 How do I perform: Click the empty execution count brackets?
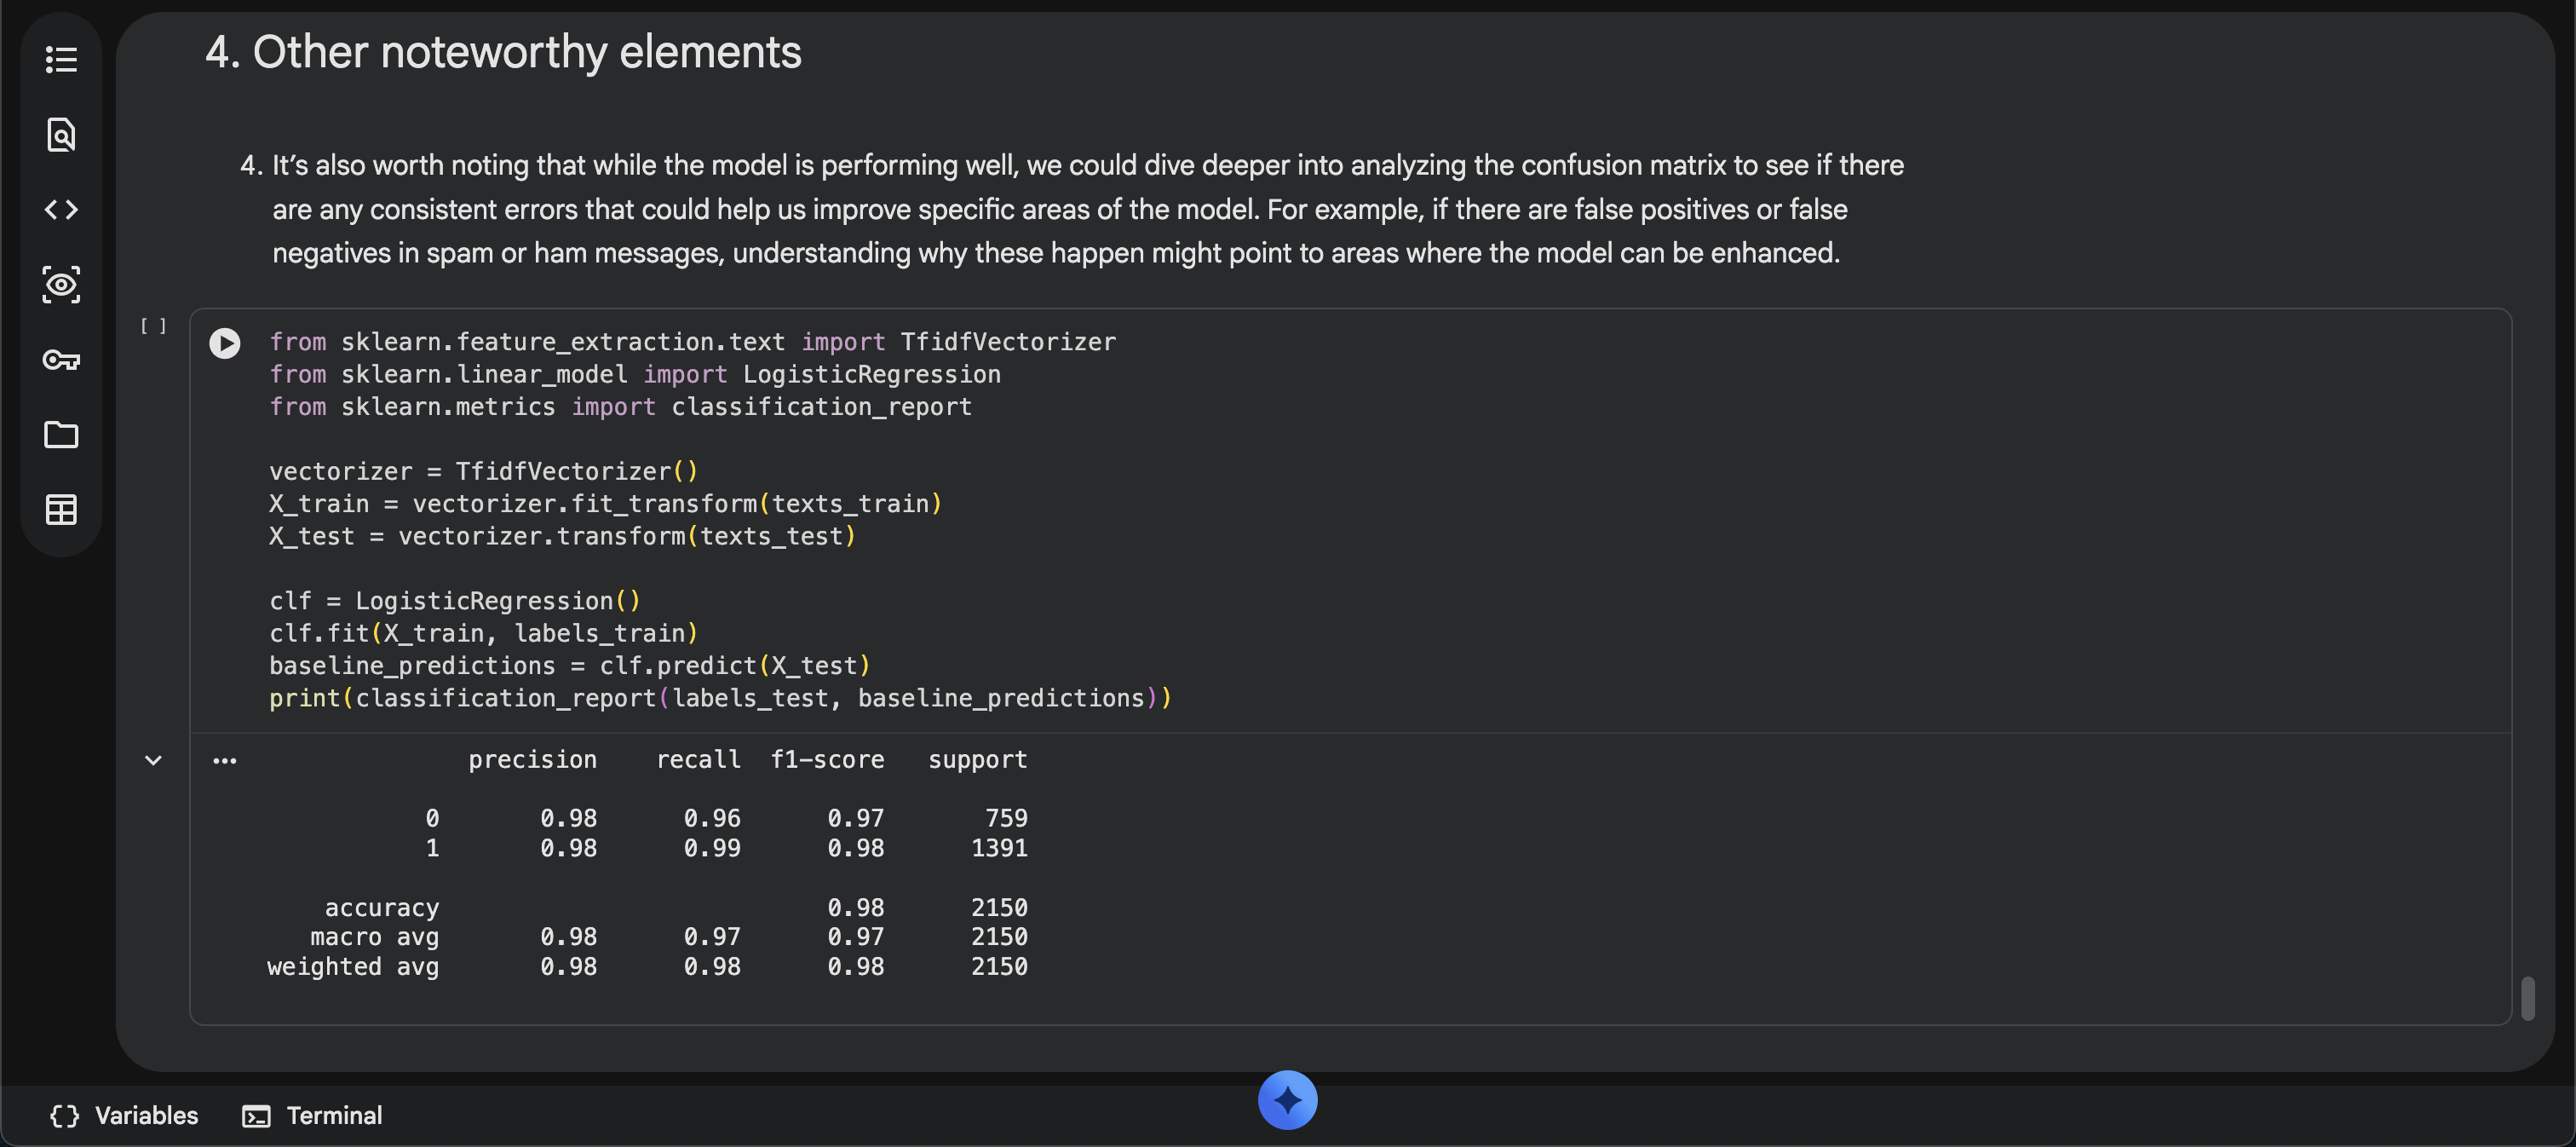pos(153,326)
